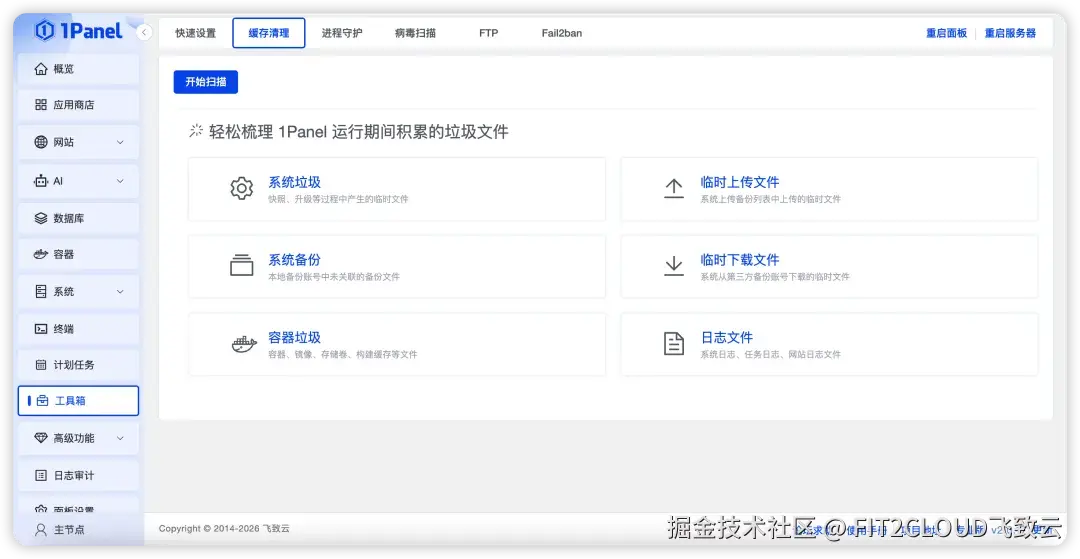Click the description 本地备份账号中未关联的备份文件
Image resolution: width=1080 pixels, height=559 pixels.
(x=334, y=277)
